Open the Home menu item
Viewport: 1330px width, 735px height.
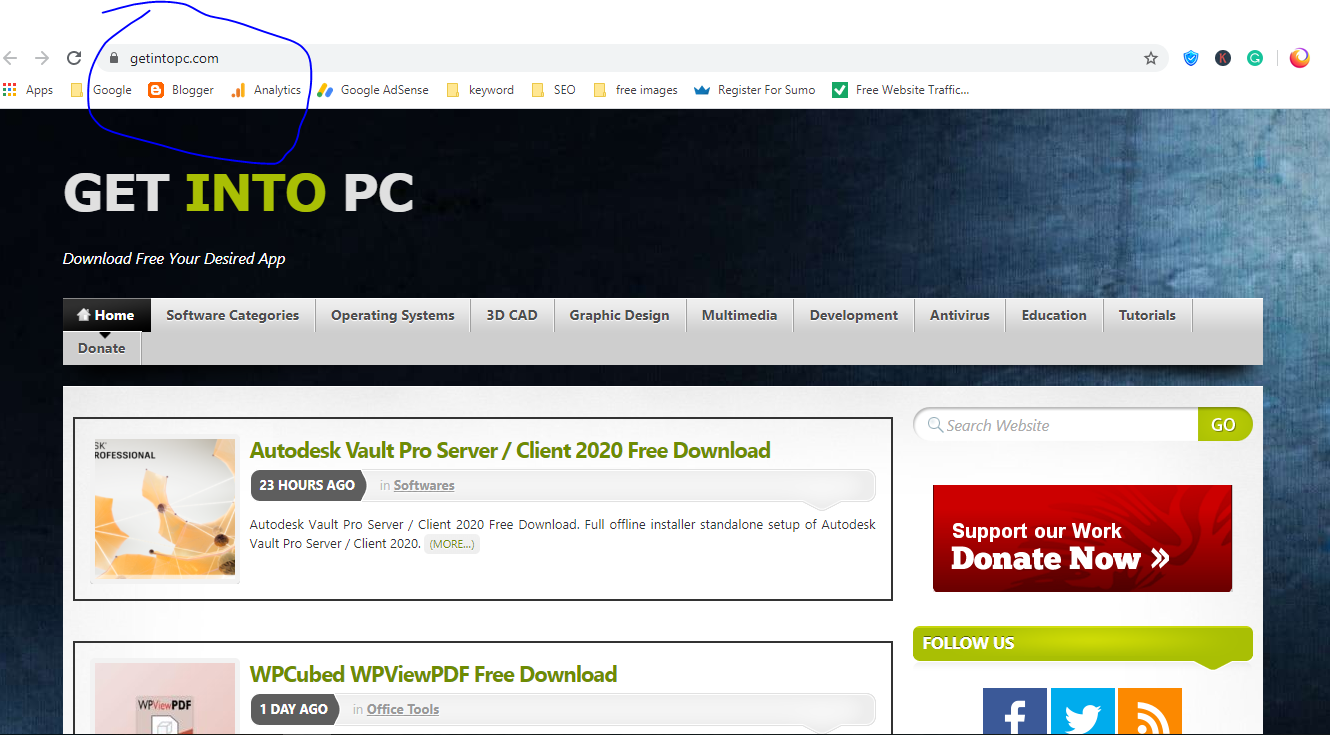click(x=106, y=315)
